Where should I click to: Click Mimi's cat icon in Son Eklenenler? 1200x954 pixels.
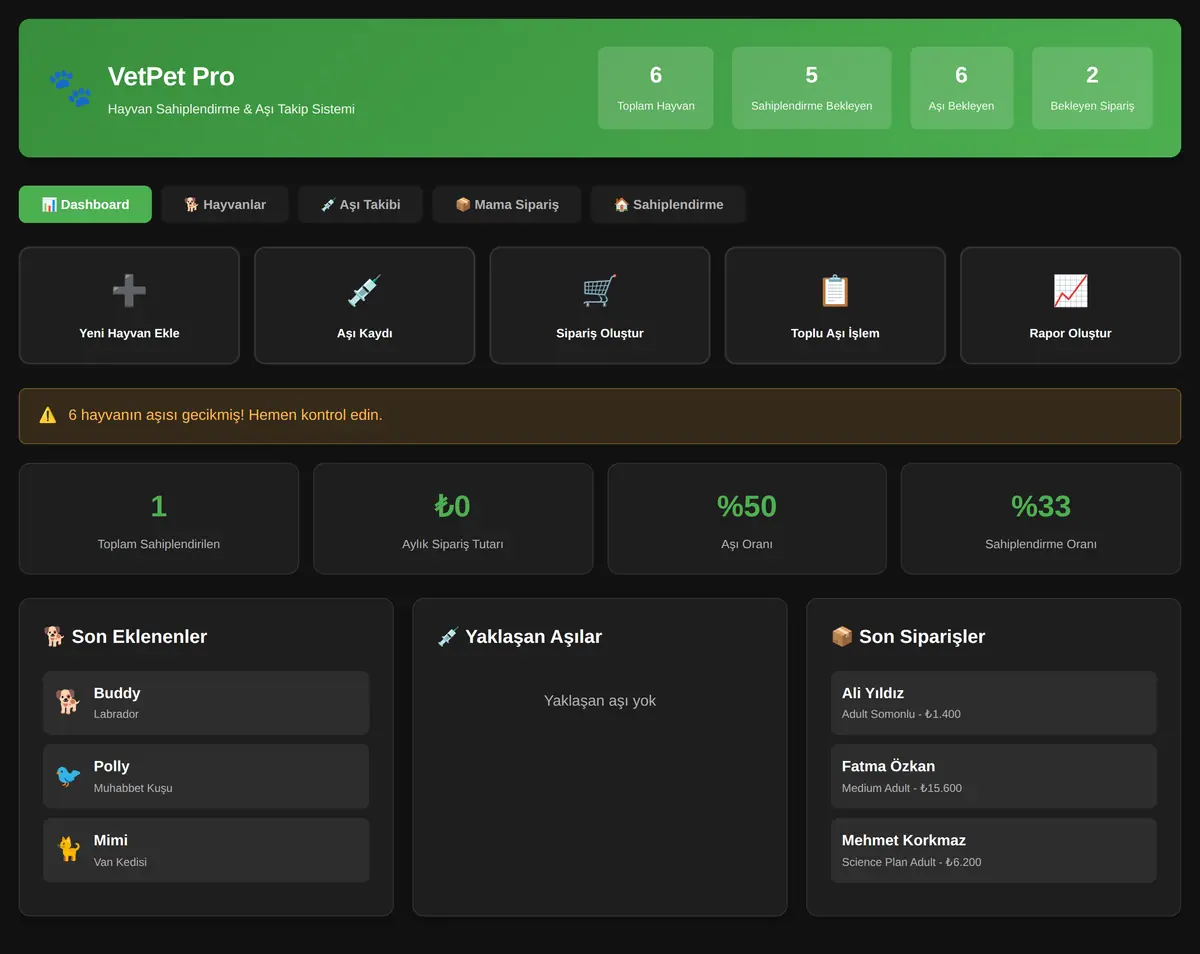[x=68, y=850]
